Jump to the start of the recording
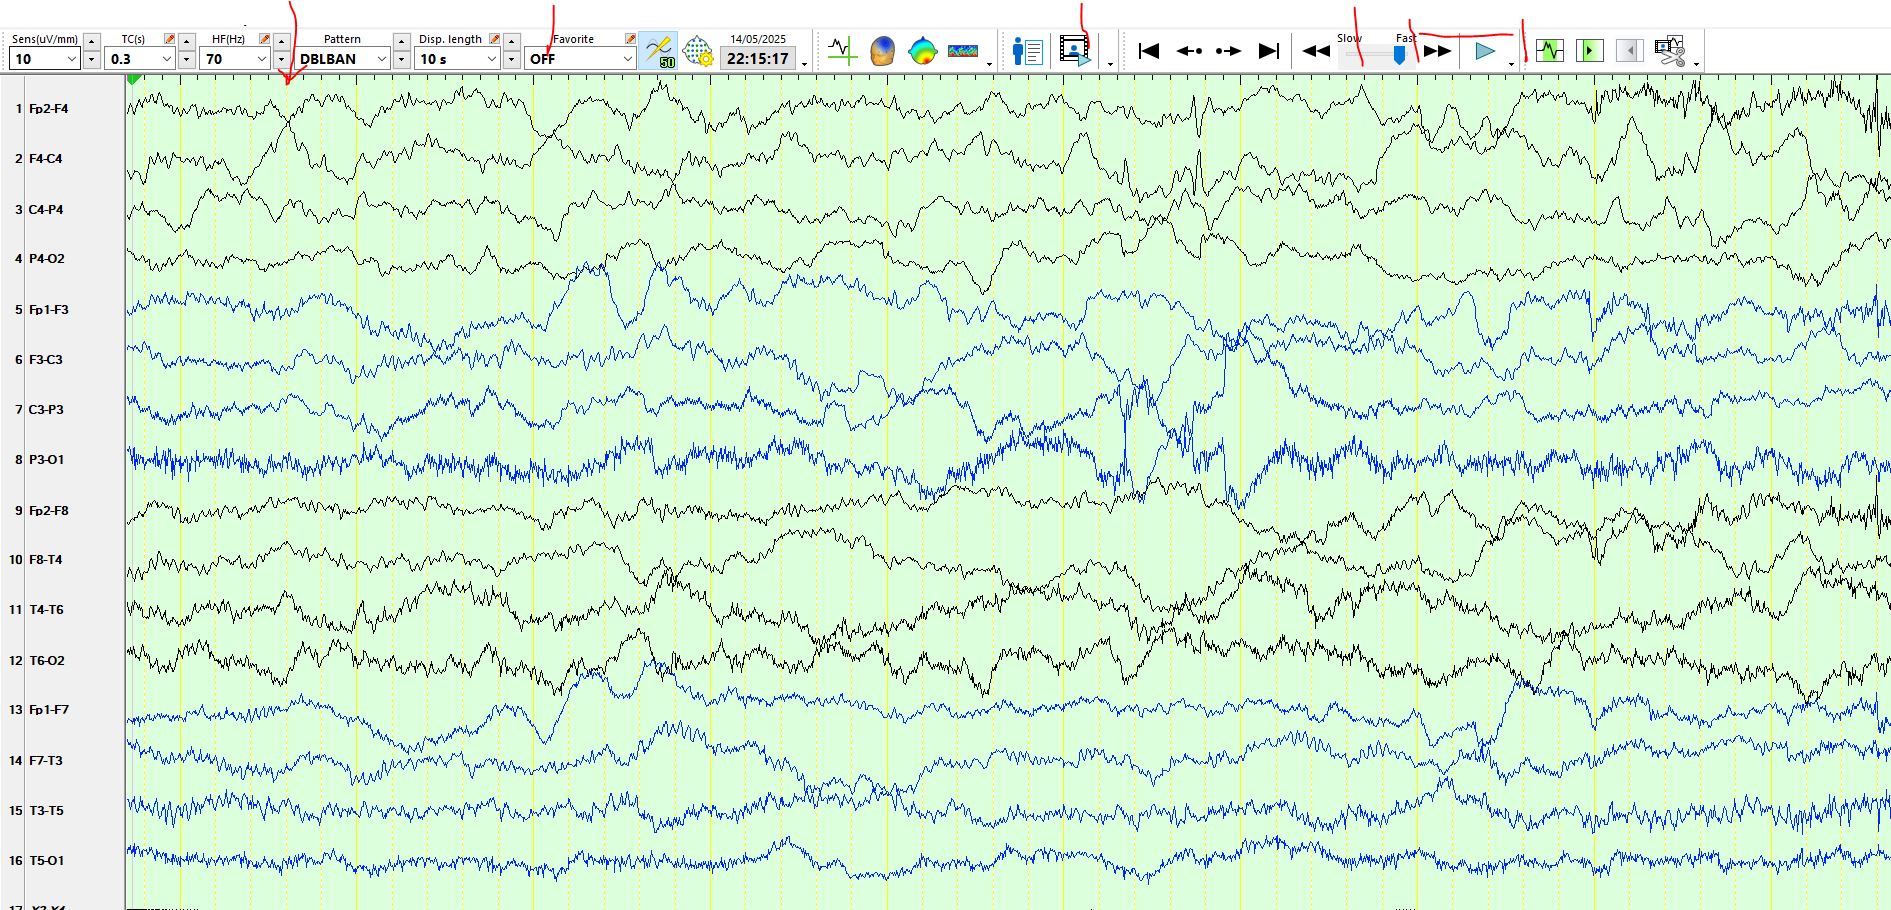This screenshot has height=910, width=1891. (1149, 51)
